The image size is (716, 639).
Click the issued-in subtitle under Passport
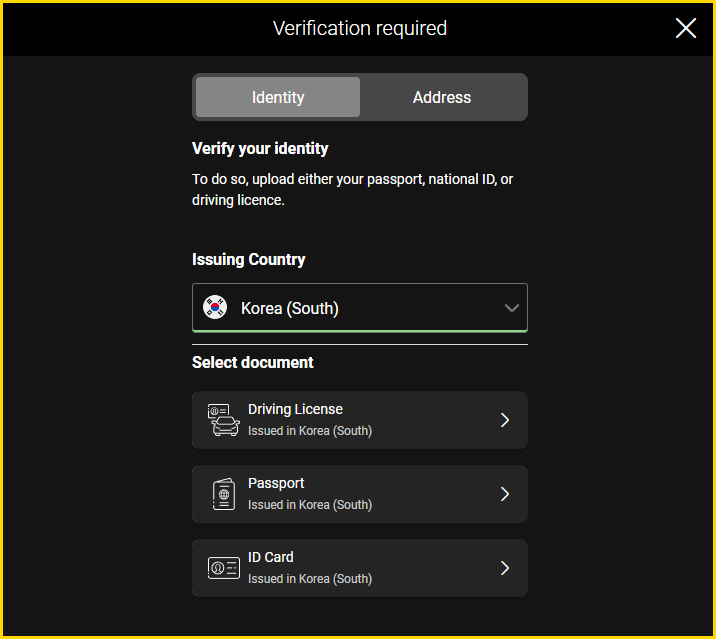(x=310, y=505)
